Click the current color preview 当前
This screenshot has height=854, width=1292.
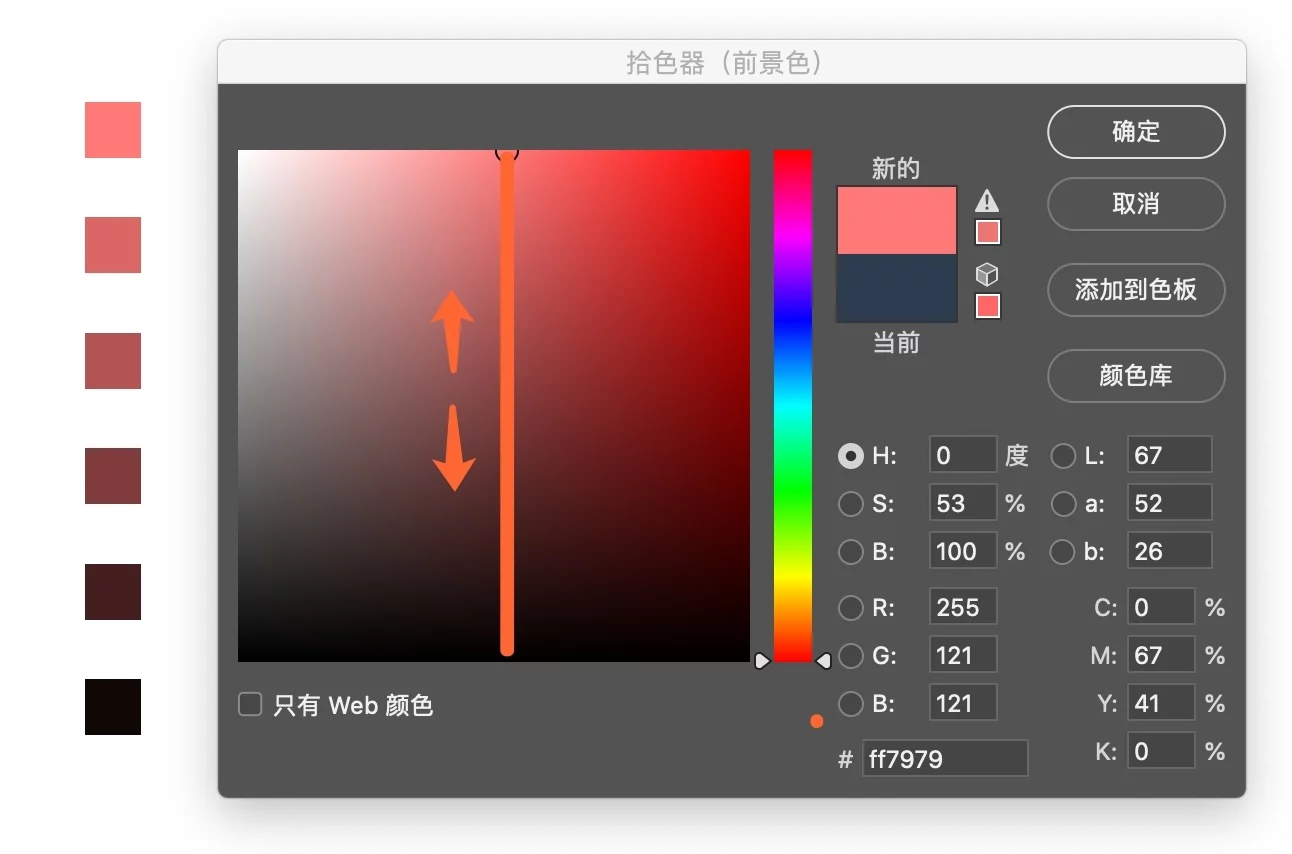coord(897,288)
